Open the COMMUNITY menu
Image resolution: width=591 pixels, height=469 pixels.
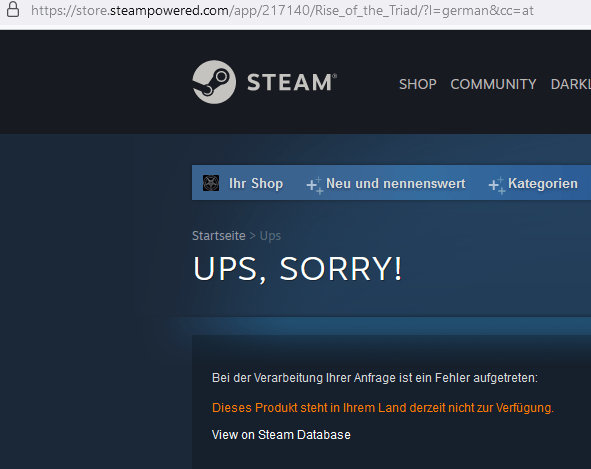(x=493, y=84)
